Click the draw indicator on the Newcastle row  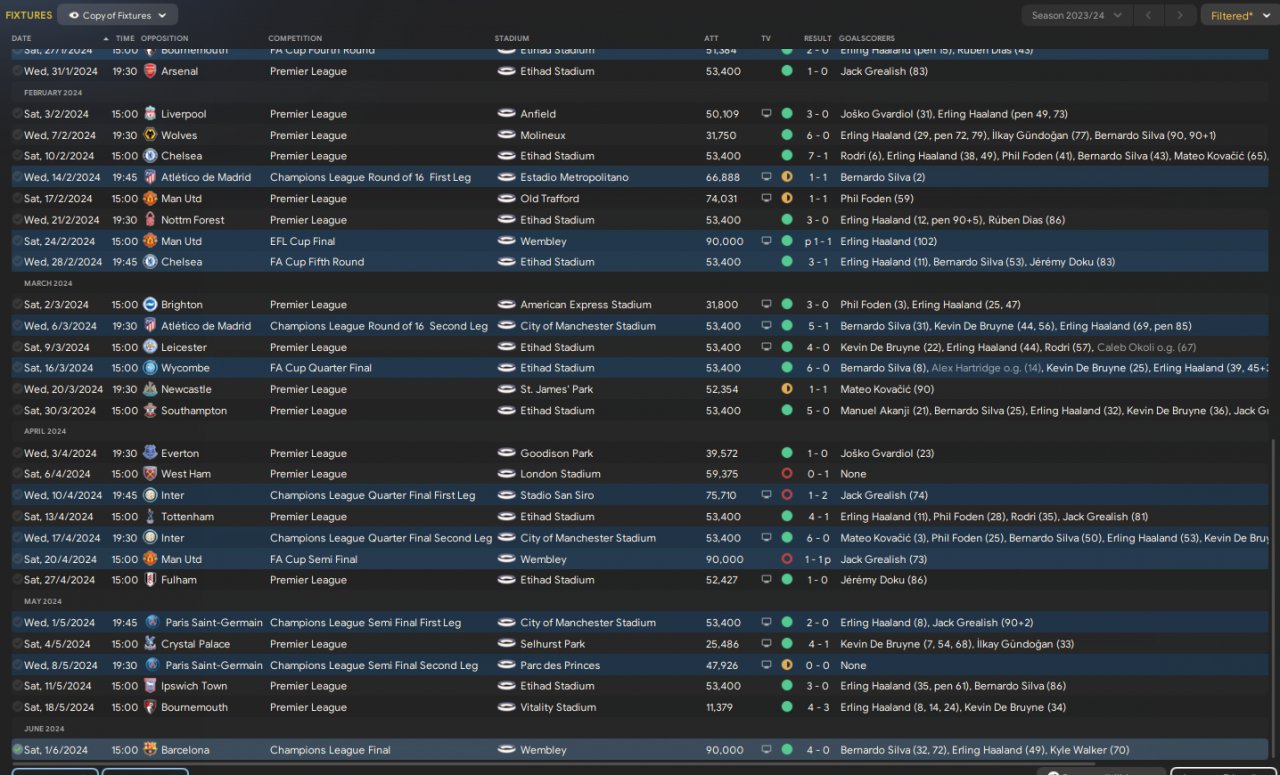point(787,390)
